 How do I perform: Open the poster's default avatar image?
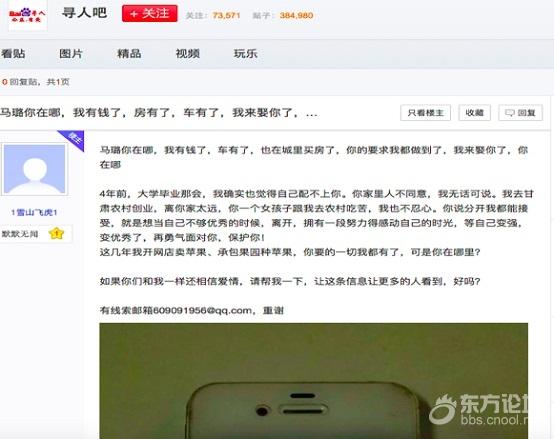(x=35, y=169)
